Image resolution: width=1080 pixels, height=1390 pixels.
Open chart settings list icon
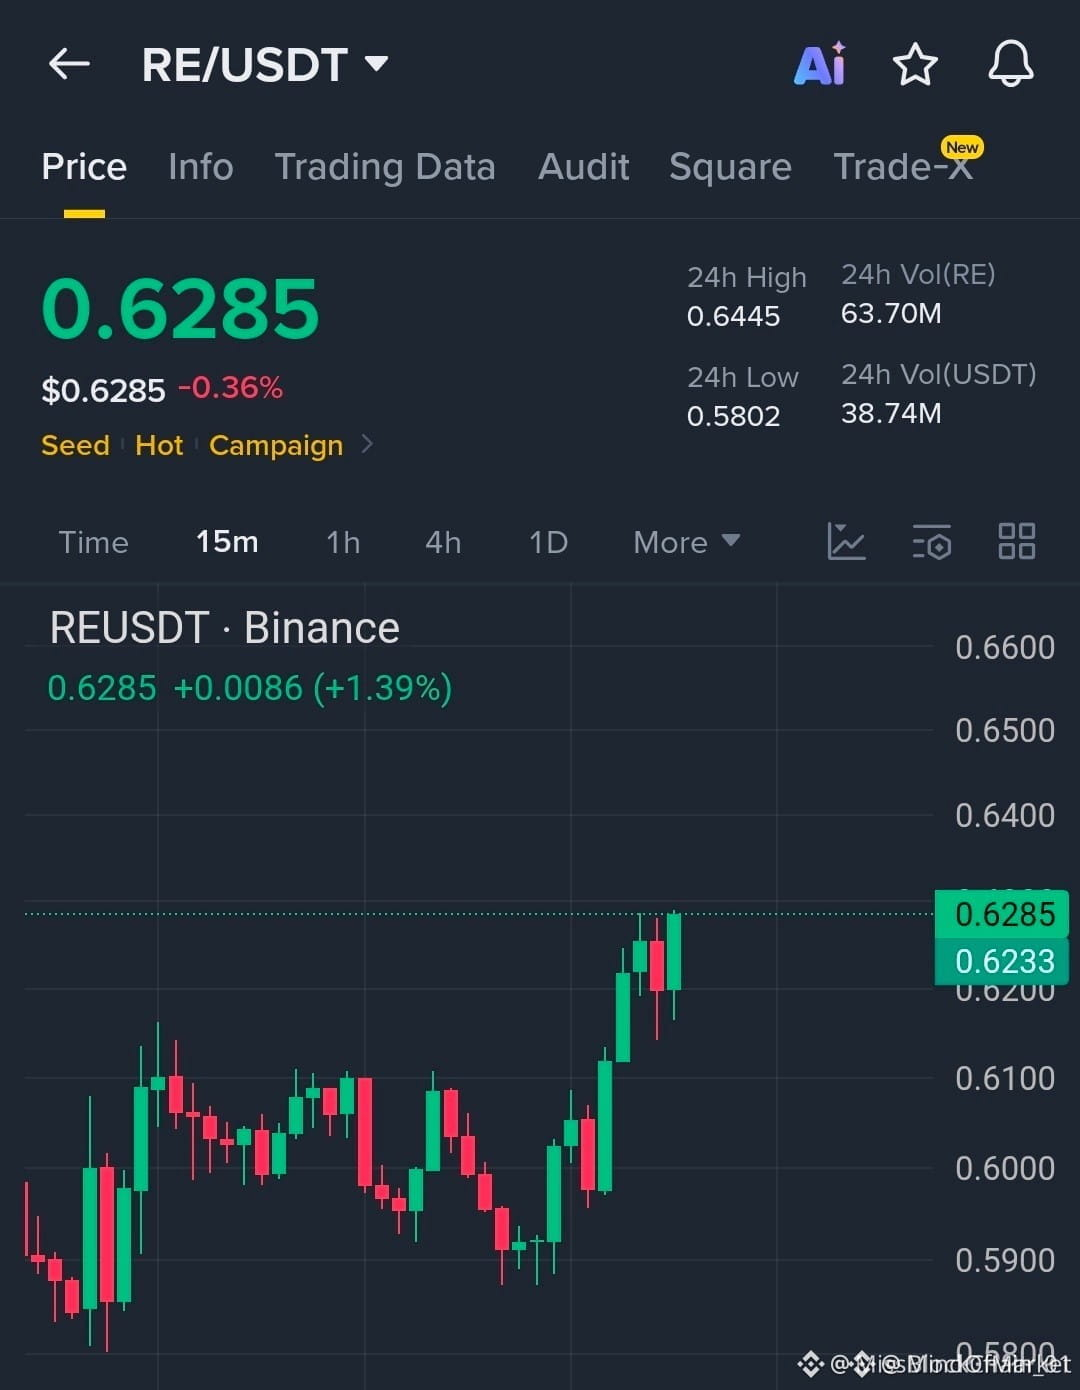point(932,541)
